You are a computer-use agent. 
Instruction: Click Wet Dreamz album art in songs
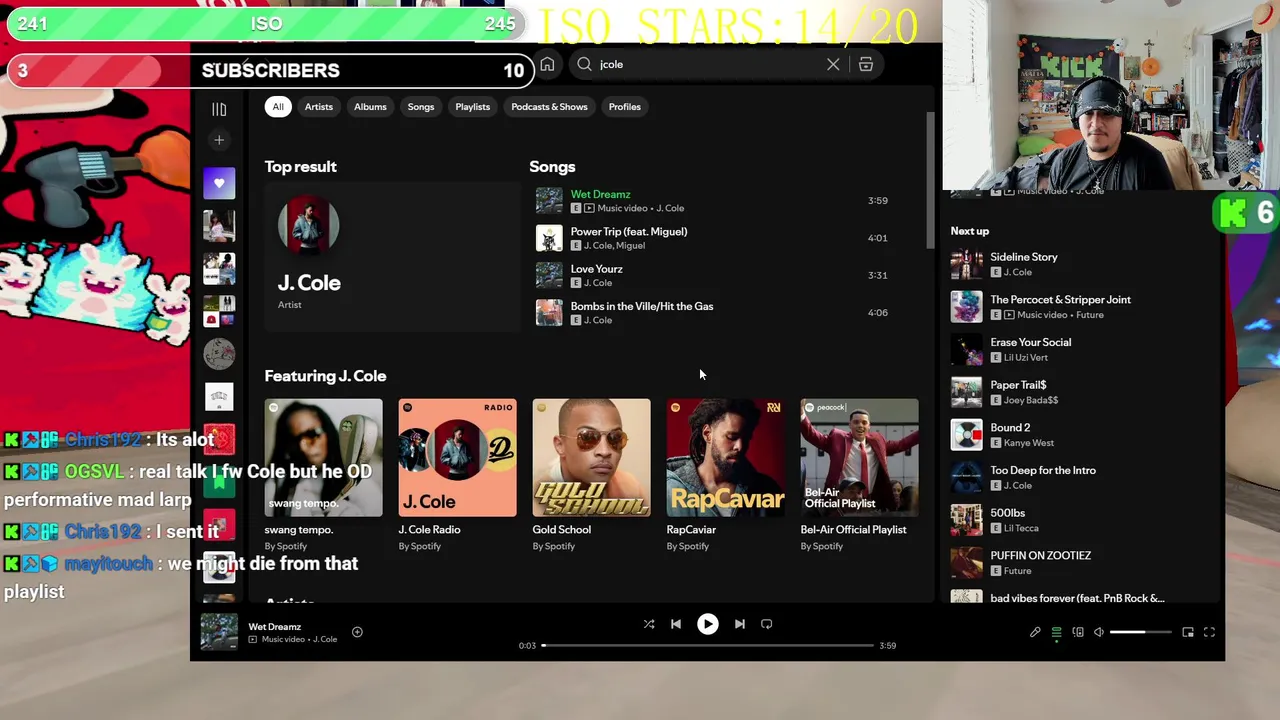pos(549,201)
